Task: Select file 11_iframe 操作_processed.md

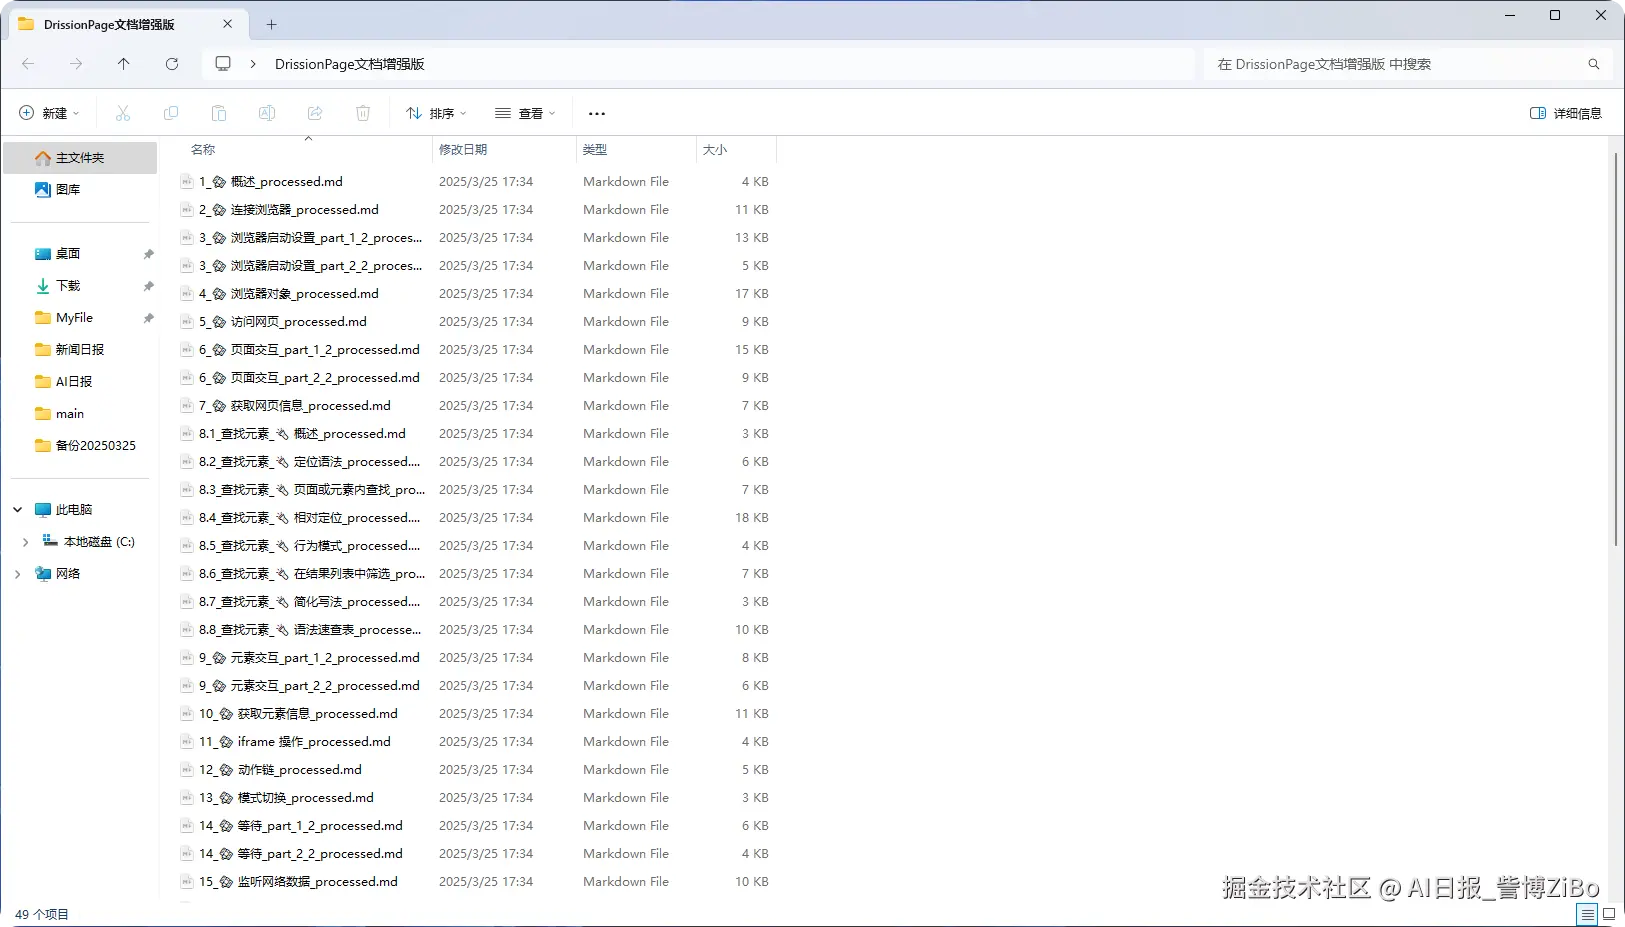Action: pyautogui.click(x=478, y=742)
